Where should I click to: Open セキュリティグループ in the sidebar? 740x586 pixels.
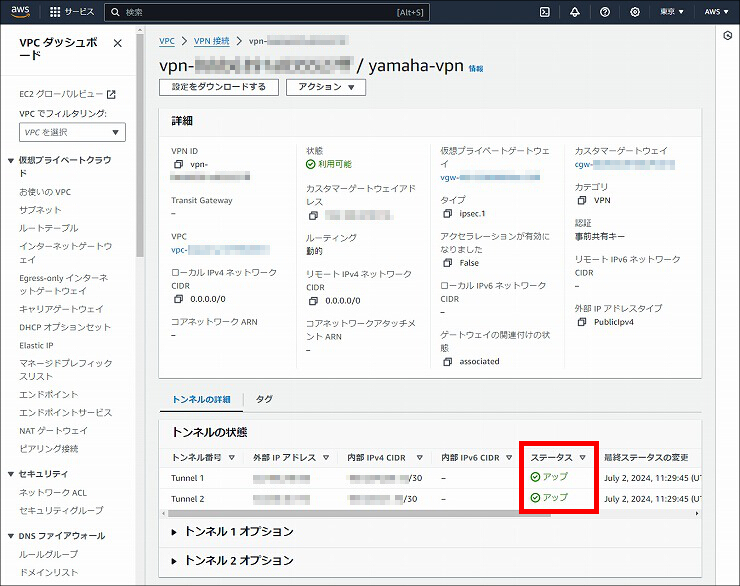tap(61, 510)
